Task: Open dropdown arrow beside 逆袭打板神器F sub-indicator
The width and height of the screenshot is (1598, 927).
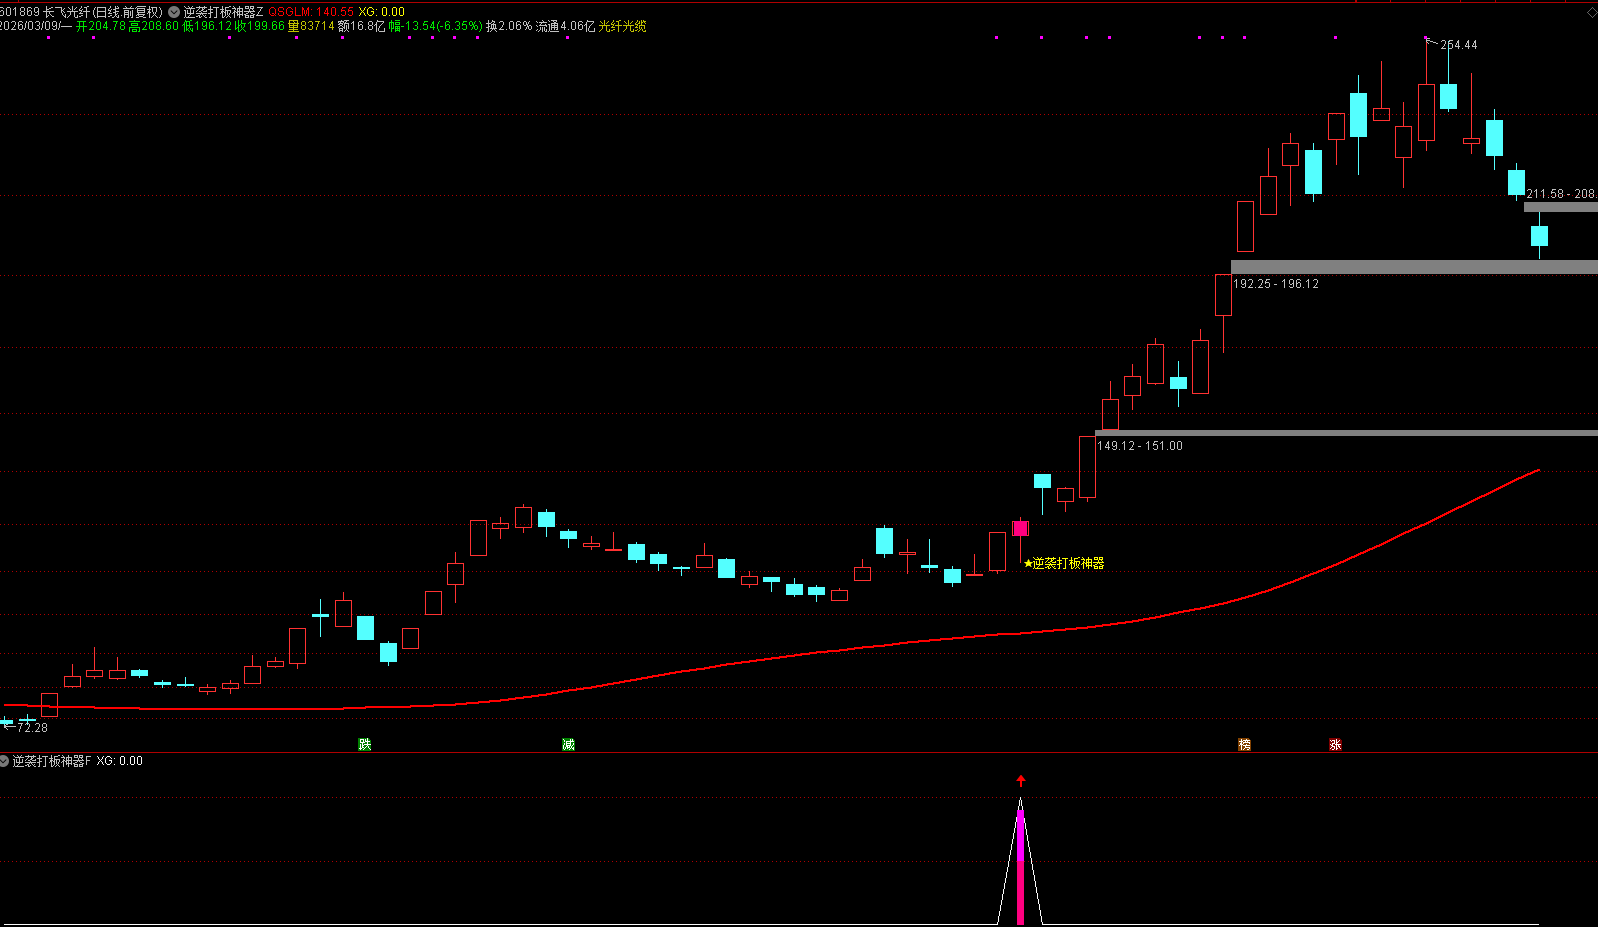Action: [4, 761]
